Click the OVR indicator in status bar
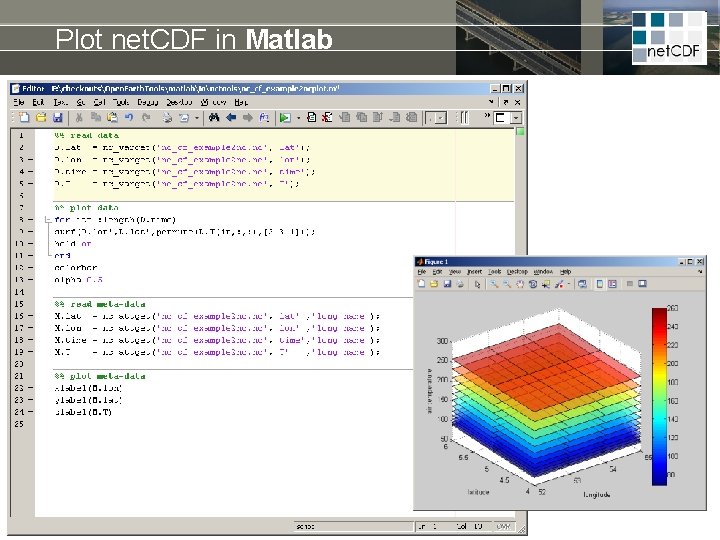 [x=504, y=526]
